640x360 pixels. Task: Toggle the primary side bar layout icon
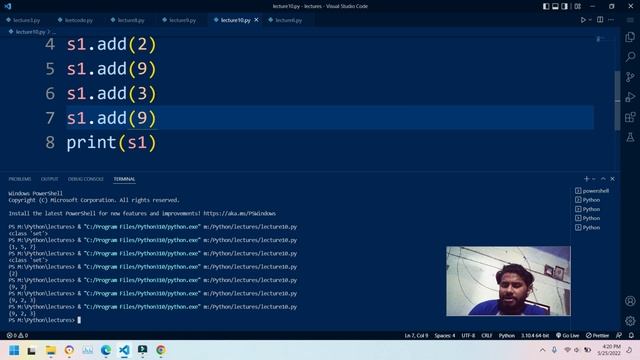point(546,6)
